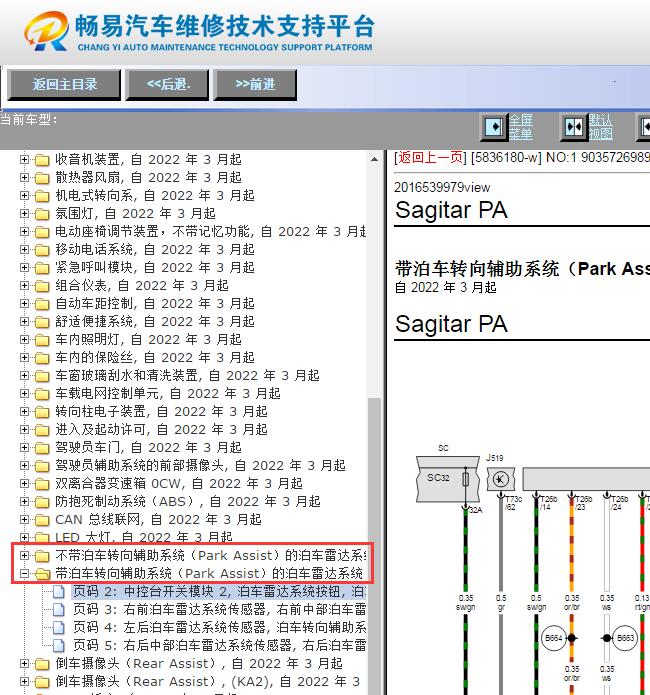Click the full-screen menu icon
Image resolution: width=650 pixels, height=695 pixels.
[494, 128]
